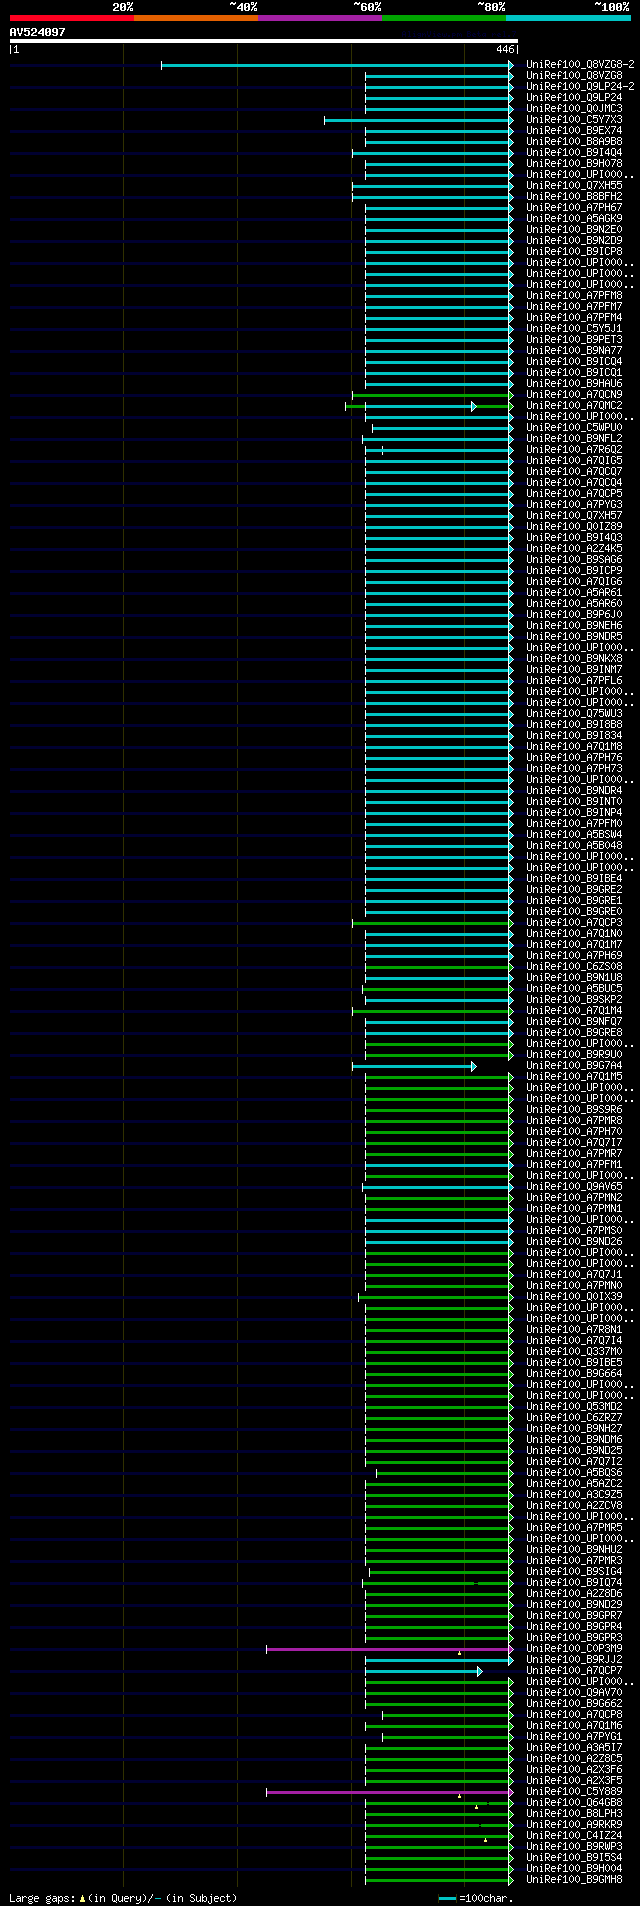Open hit UniRef100_Q9AV65

(574, 1186)
